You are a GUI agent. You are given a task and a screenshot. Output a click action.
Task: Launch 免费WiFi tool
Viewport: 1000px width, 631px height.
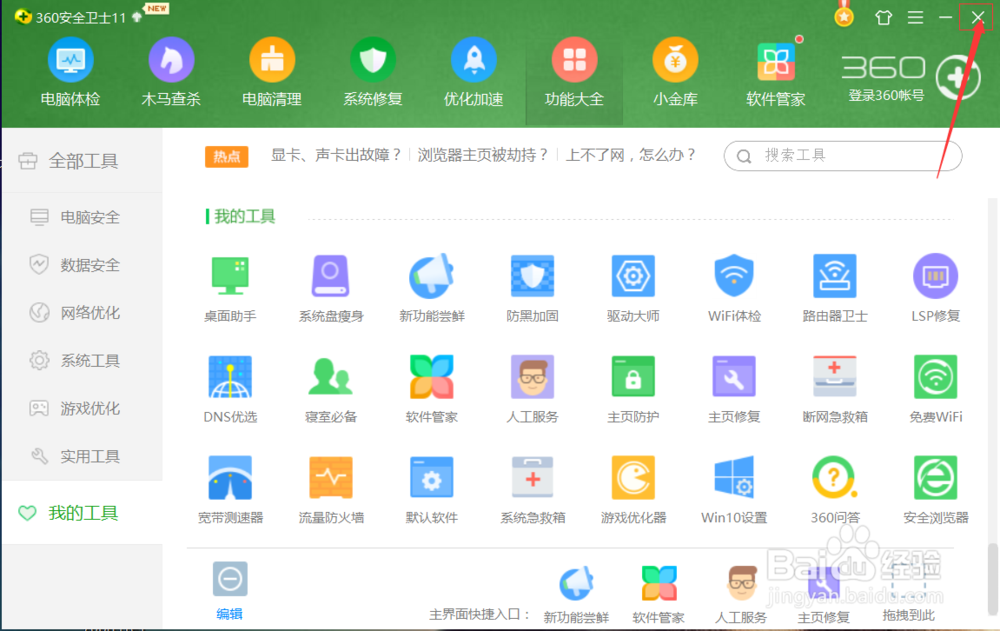(x=936, y=389)
